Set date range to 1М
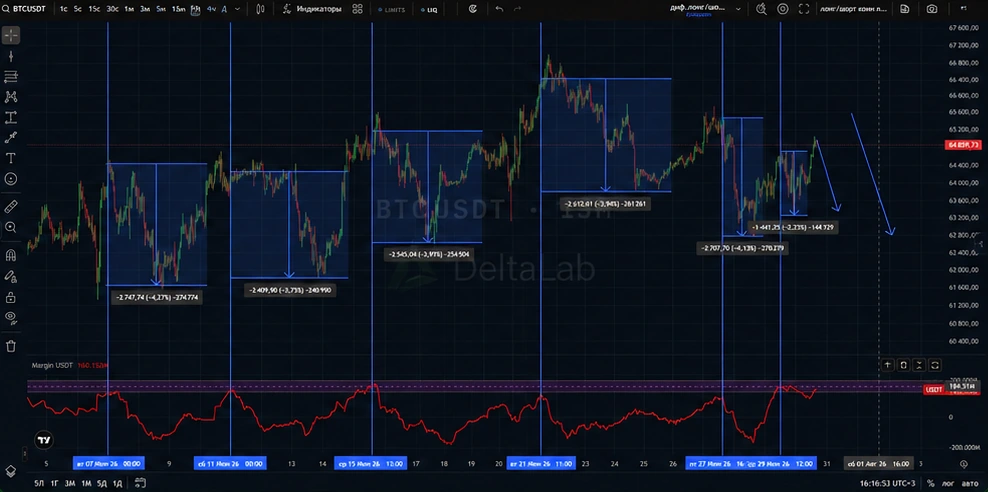988x492 pixels. pyautogui.click(x=86, y=484)
